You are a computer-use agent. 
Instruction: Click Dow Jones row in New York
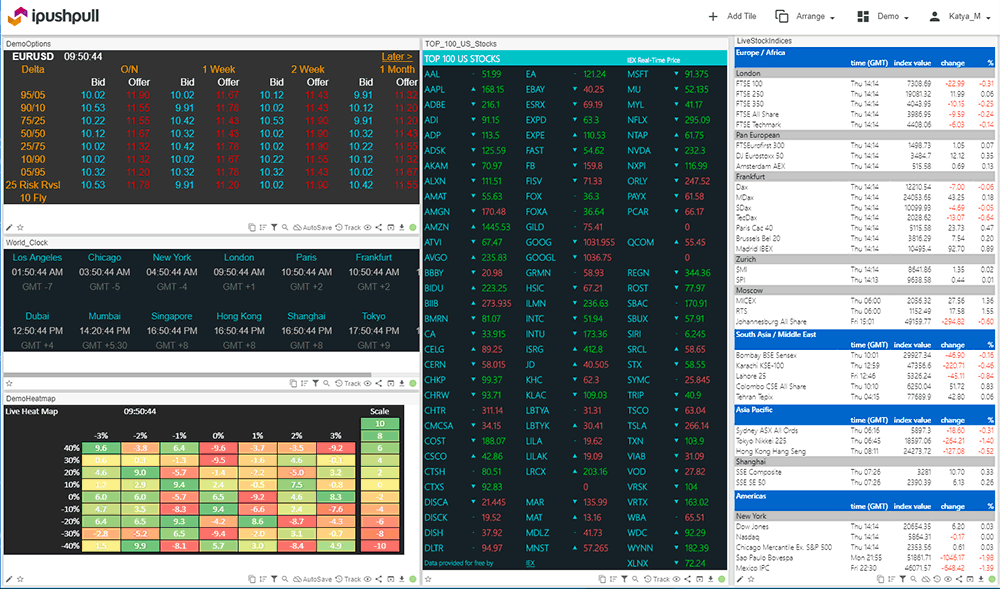(x=865, y=527)
